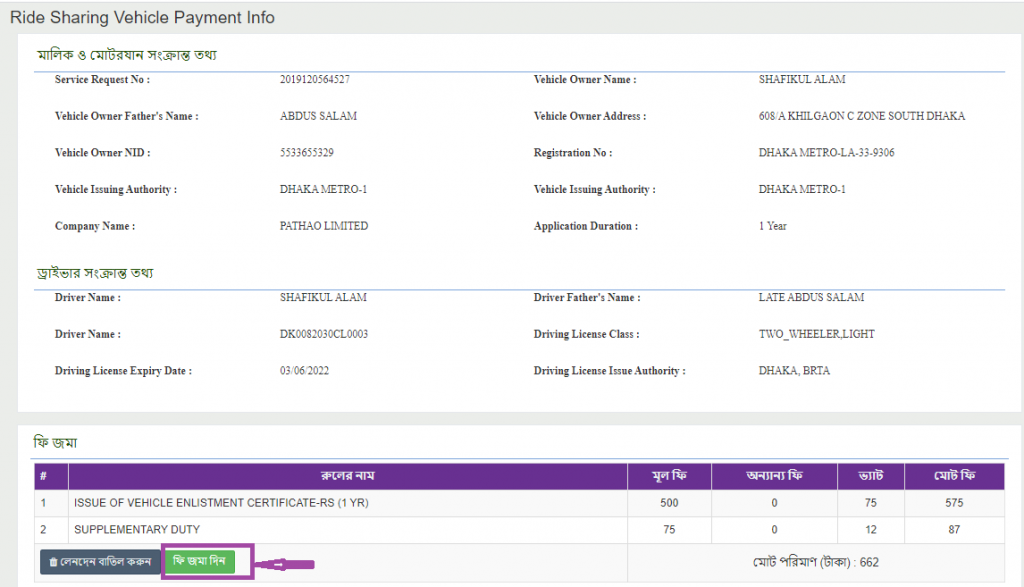This screenshot has height=587, width=1024.
Task: Click the purple arrow pointing at pay button
Action: [286, 565]
